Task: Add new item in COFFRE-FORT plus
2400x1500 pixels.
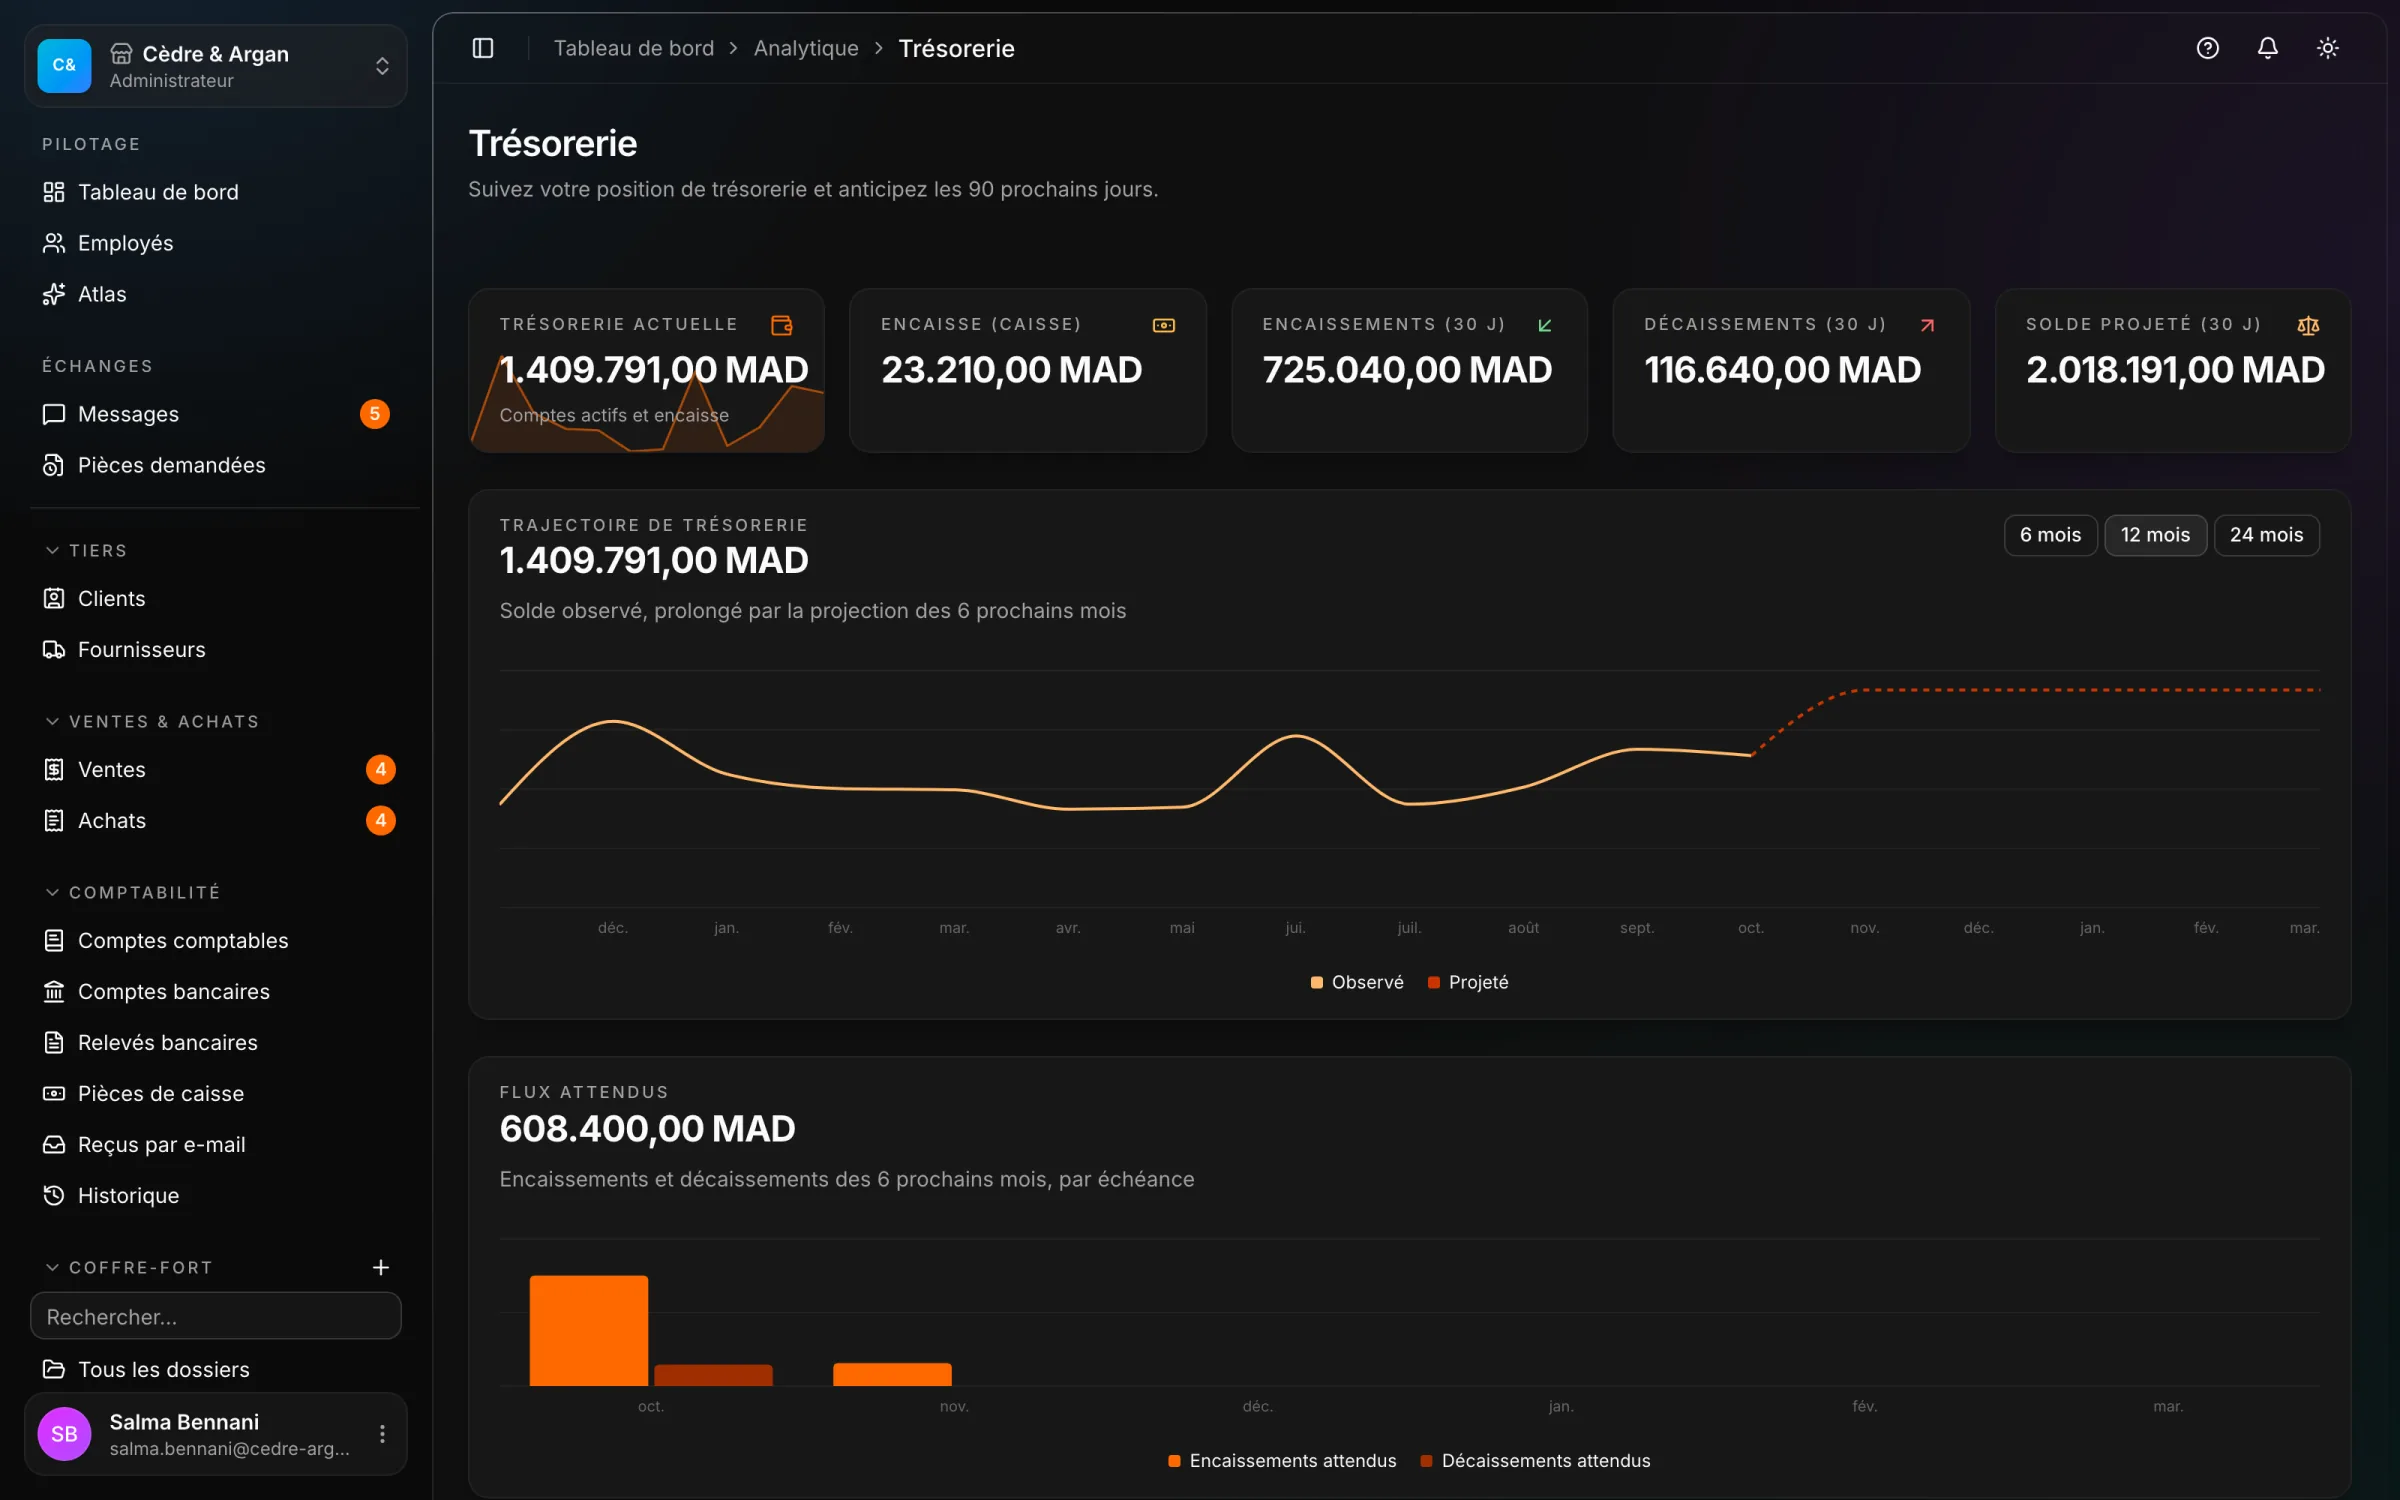Action: 381,1267
